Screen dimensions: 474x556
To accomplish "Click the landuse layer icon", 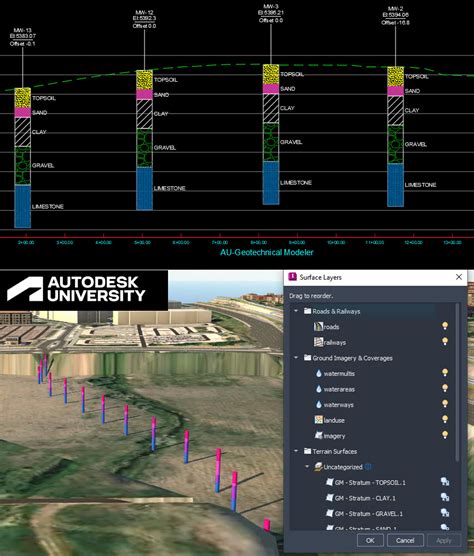I will (318, 420).
